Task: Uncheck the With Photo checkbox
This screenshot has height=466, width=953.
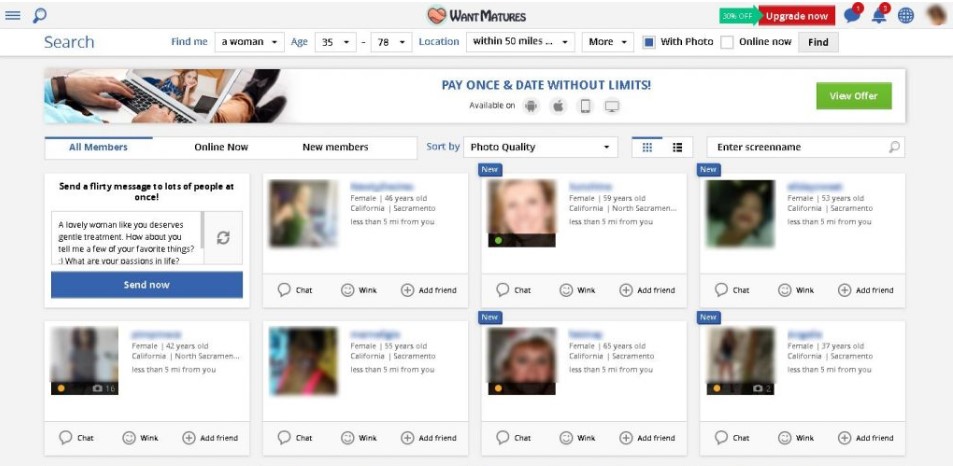Action: [x=649, y=42]
